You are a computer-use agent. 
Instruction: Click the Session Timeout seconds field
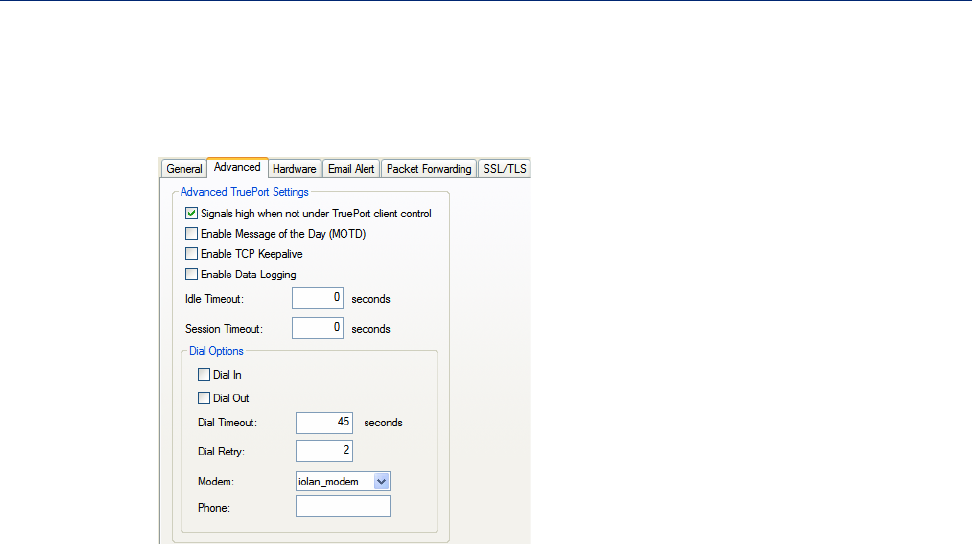click(x=318, y=328)
